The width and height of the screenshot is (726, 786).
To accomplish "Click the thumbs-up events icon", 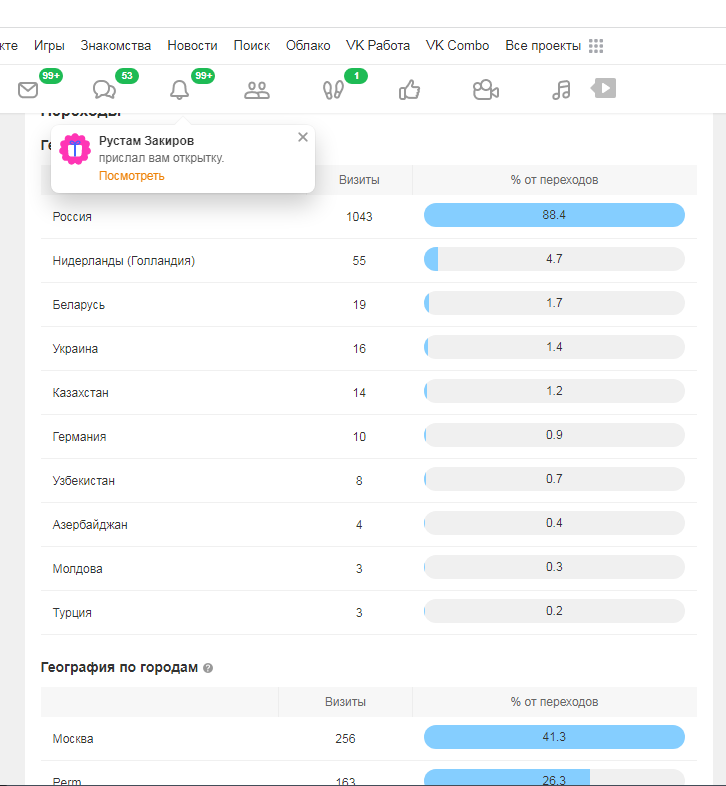I will pyautogui.click(x=409, y=90).
